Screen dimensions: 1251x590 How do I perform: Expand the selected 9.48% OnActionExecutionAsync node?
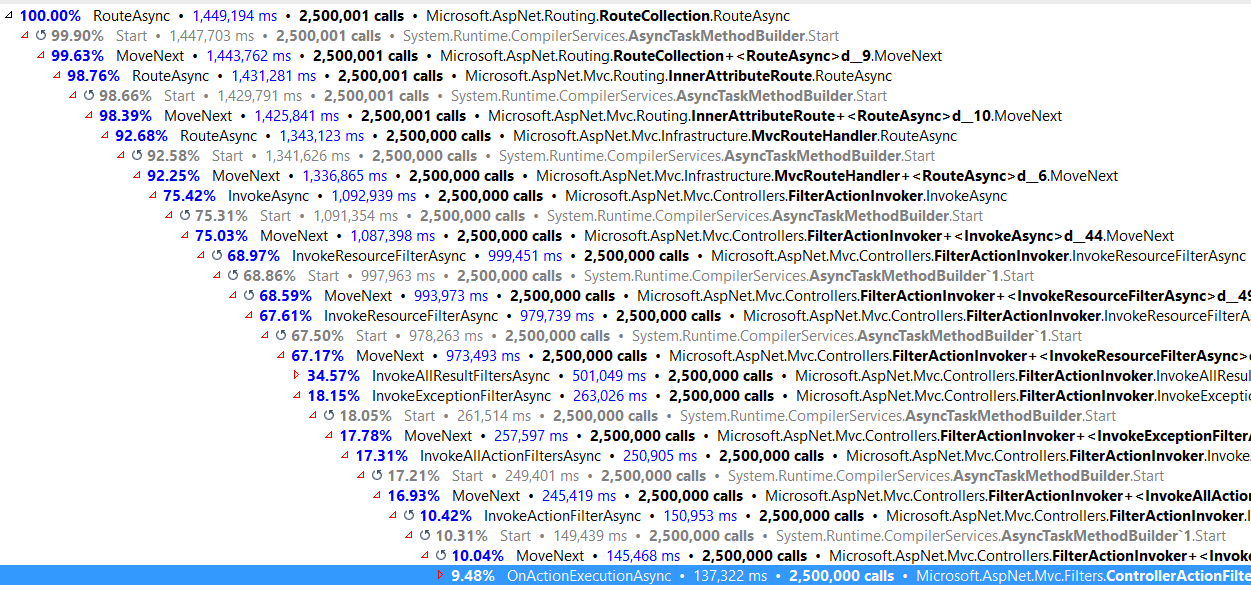coord(440,576)
